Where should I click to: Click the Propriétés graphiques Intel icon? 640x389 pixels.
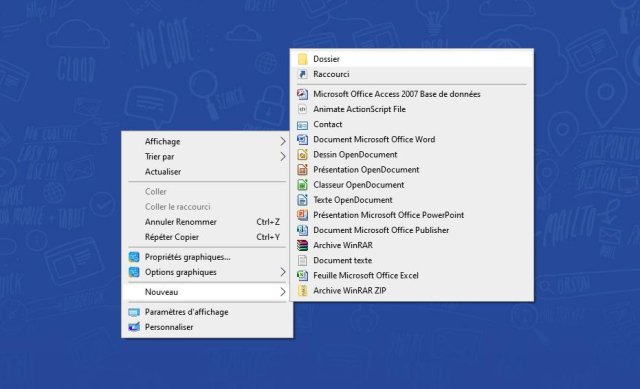click(134, 257)
